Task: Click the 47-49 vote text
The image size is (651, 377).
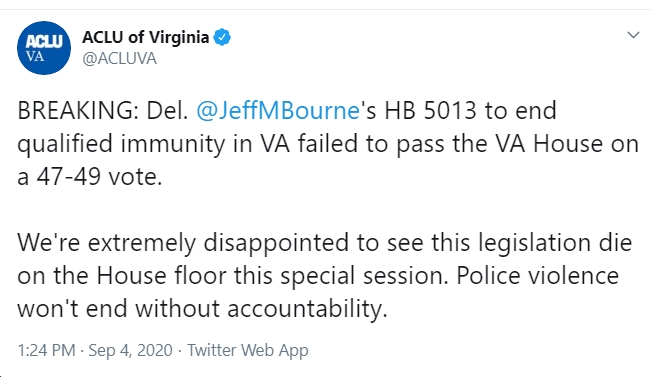Action: click(x=69, y=176)
